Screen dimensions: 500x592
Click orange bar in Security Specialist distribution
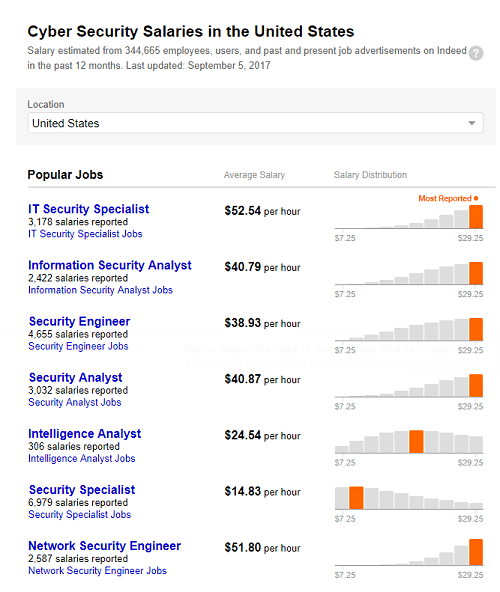(x=356, y=498)
